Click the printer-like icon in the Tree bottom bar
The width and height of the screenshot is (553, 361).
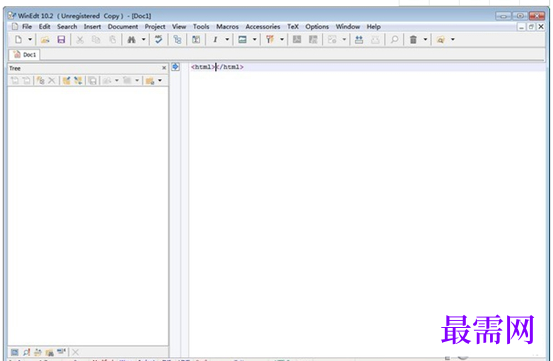coord(38,352)
